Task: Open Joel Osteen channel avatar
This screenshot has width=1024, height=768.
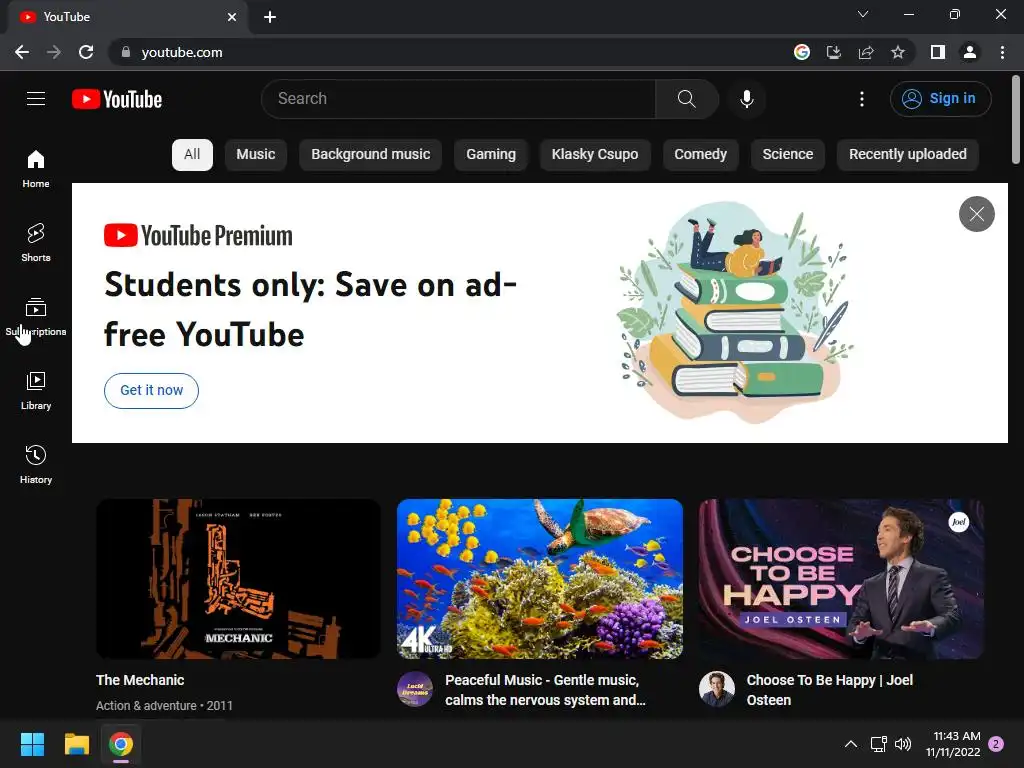Action: pos(716,689)
